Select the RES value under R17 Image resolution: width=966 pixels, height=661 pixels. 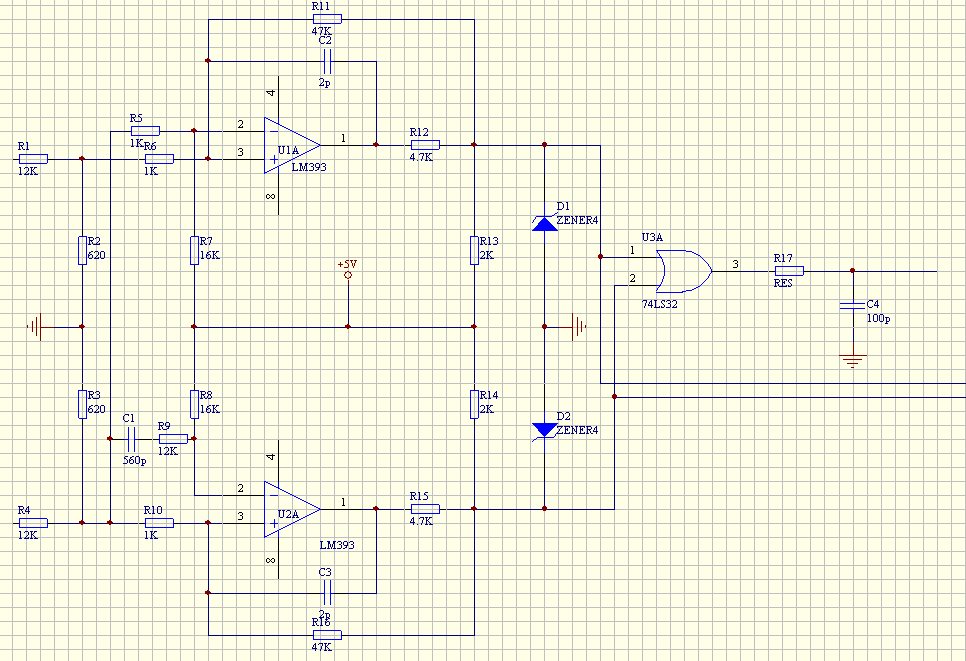[783, 283]
